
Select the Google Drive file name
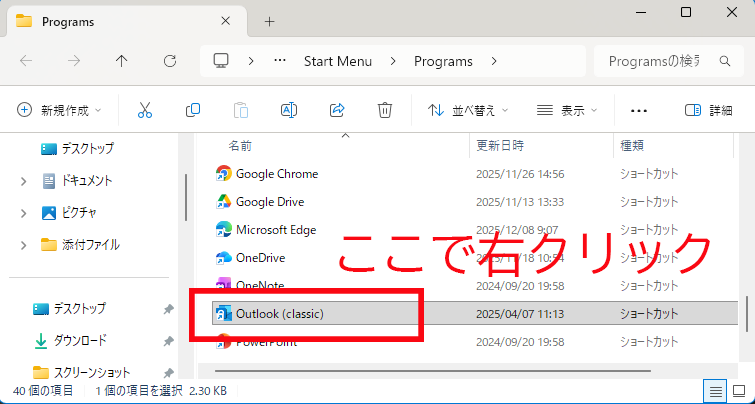pyautogui.click(x=270, y=201)
